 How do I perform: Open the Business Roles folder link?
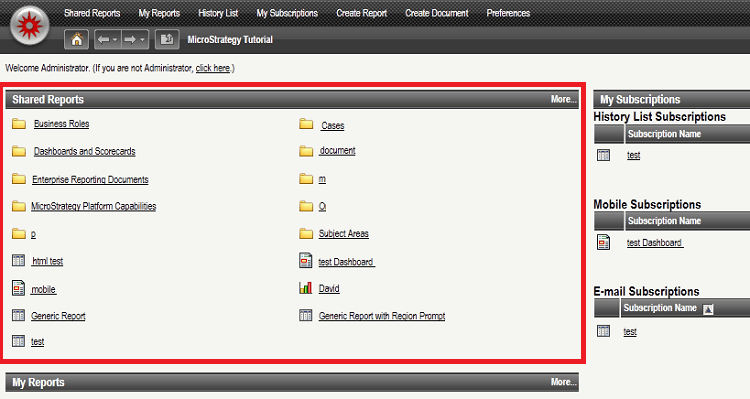62,124
